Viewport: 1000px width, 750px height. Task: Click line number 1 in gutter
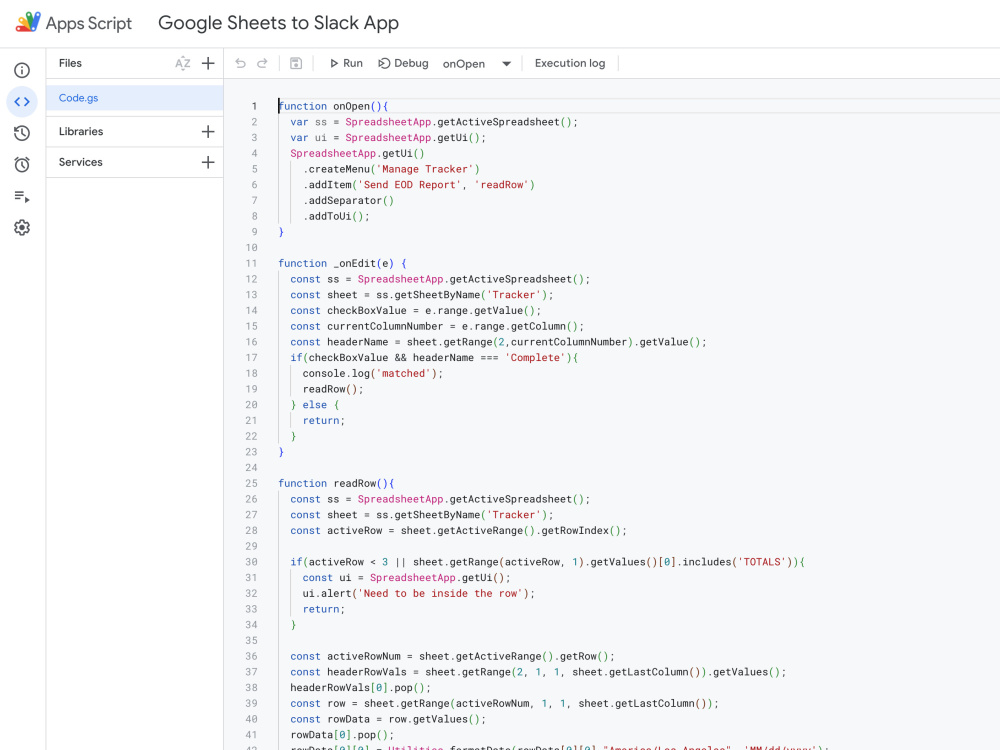tap(254, 107)
